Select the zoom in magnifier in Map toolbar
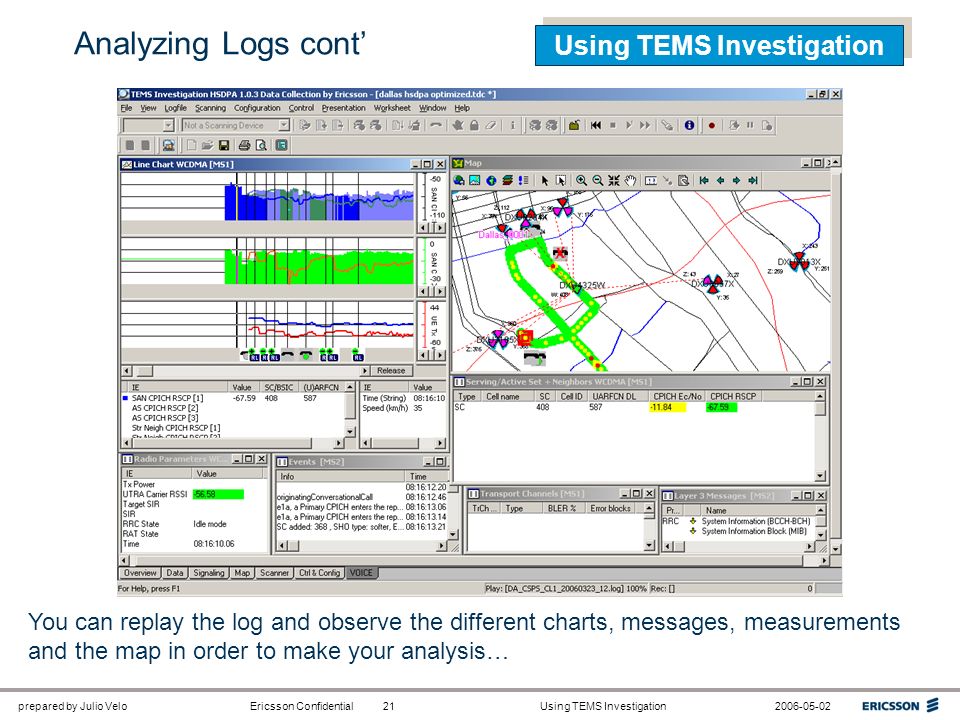 click(x=581, y=181)
